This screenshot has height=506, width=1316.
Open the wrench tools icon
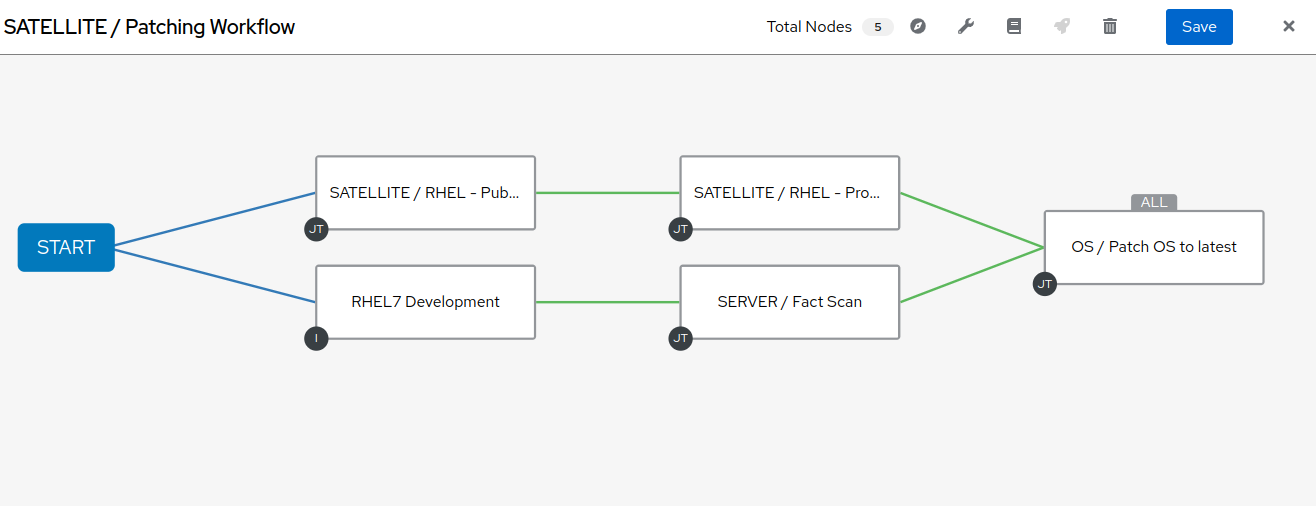[x=966, y=27]
